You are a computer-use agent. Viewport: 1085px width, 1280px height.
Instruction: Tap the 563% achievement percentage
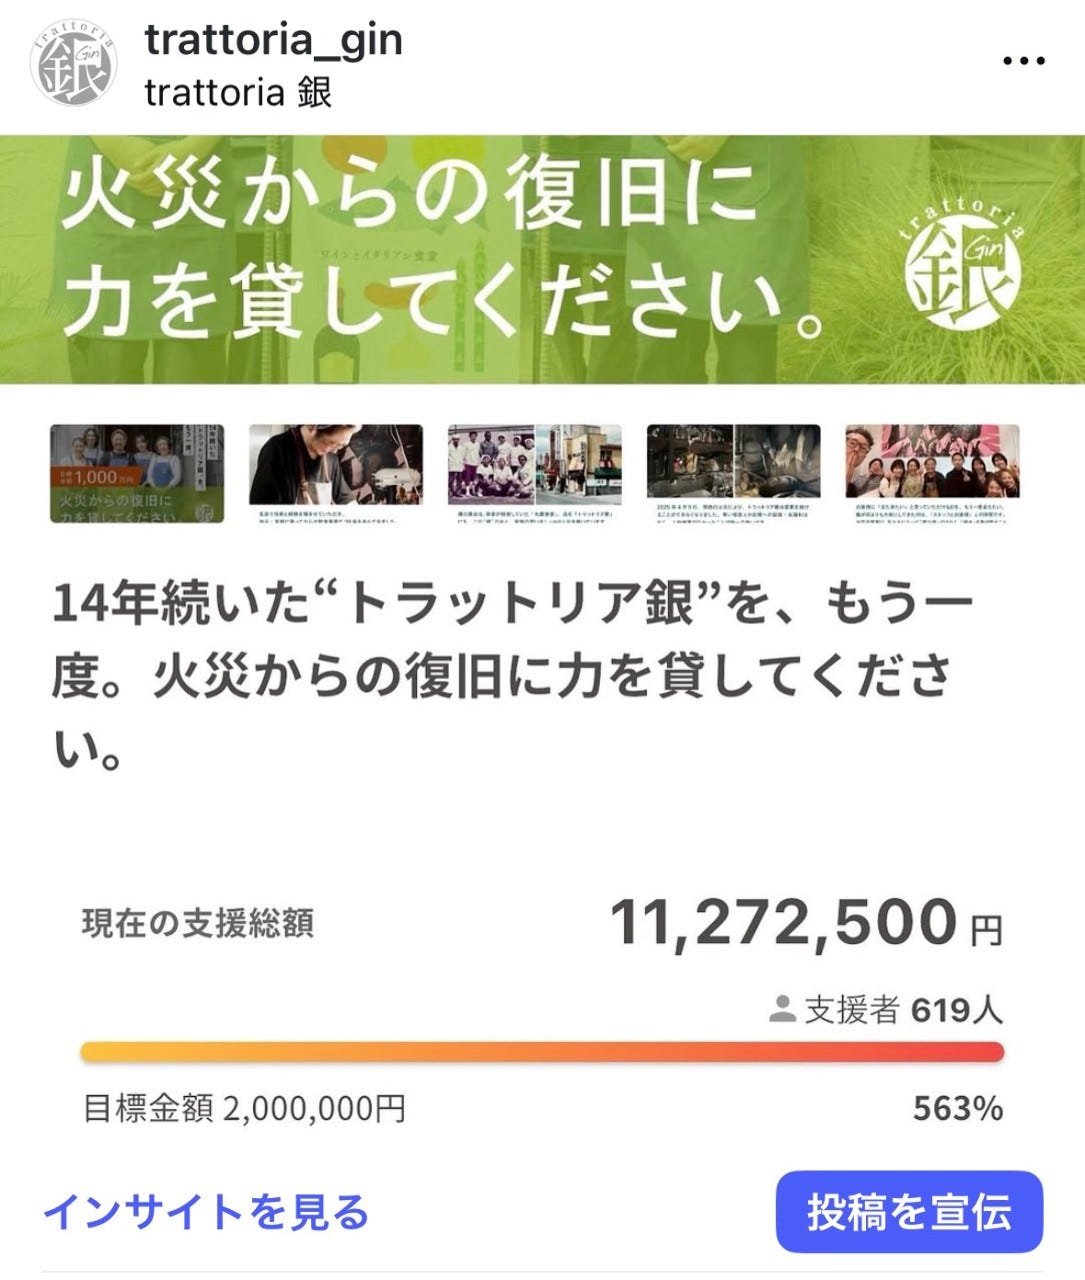point(957,1108)
